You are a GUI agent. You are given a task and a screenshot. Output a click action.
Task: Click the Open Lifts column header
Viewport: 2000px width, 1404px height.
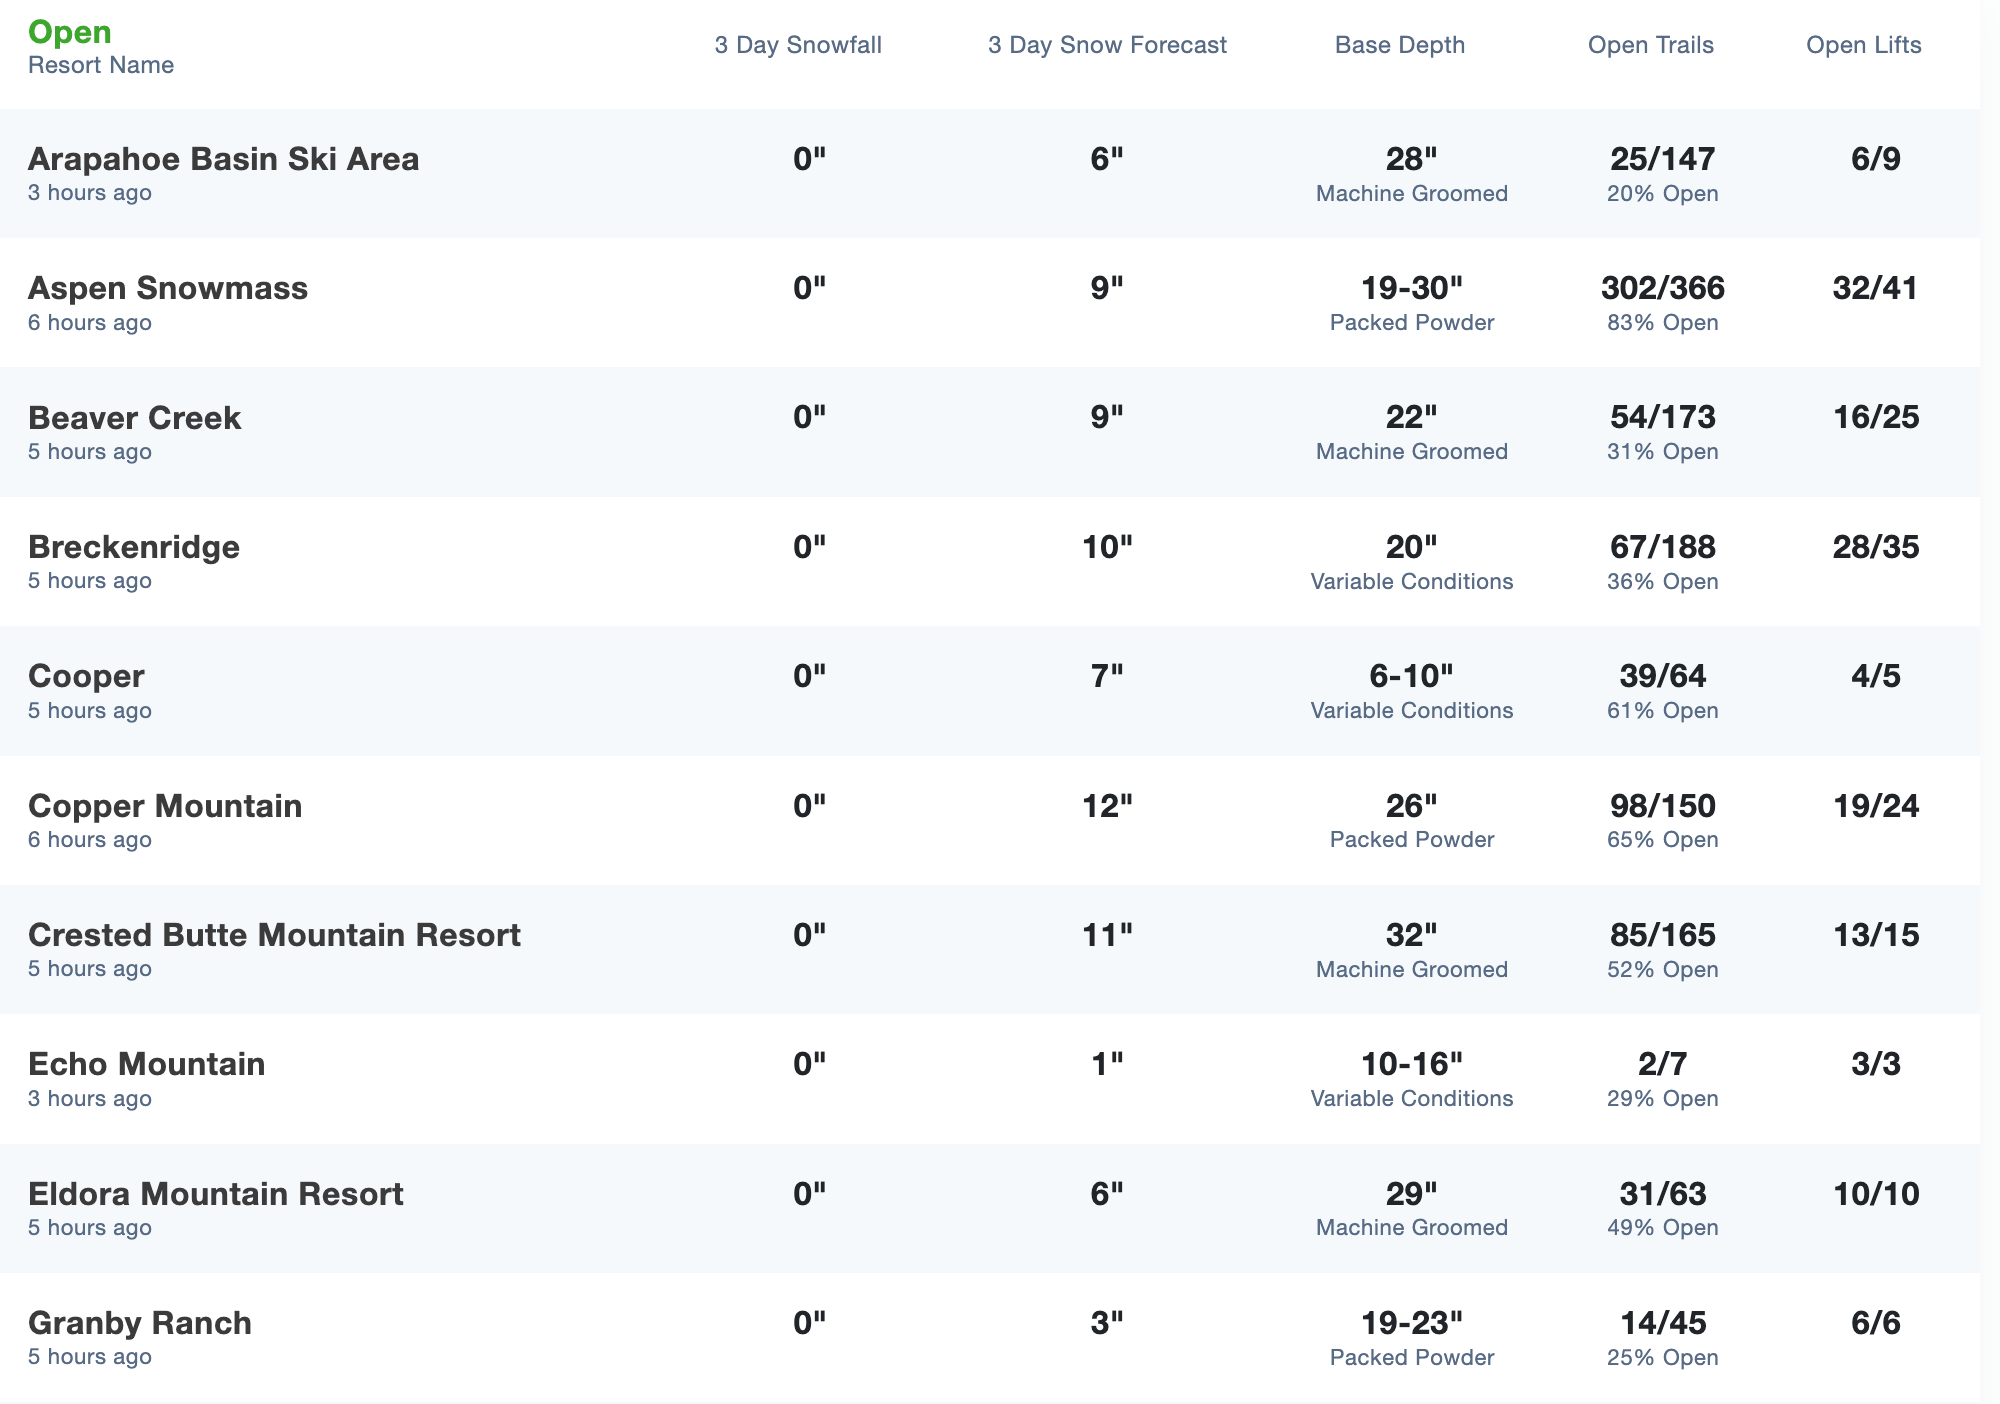1863,45
